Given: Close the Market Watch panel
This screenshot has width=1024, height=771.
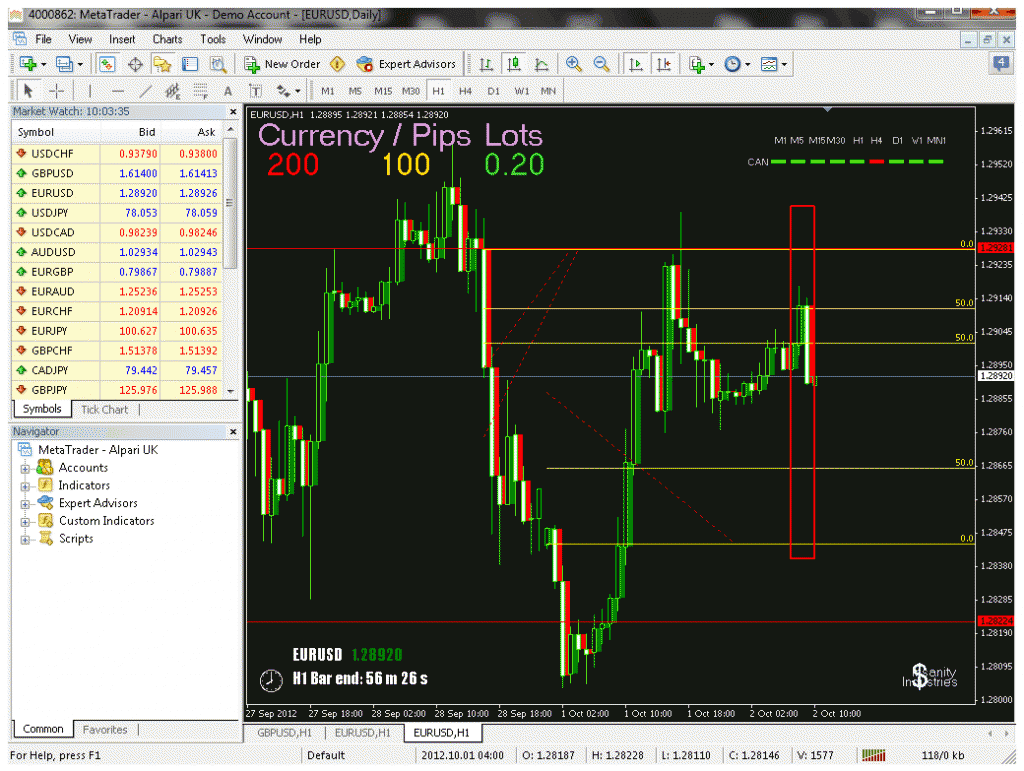Looking at the screenshot, I should (x=233, y=112).
